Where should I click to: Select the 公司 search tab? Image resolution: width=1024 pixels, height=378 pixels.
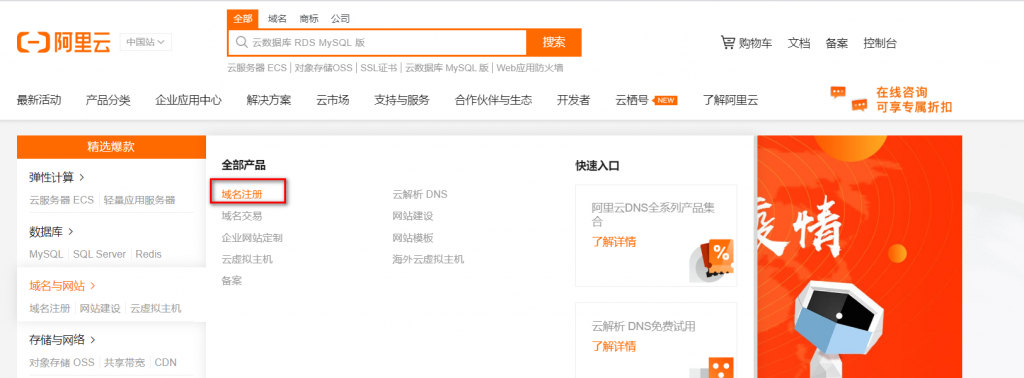[340, 19]
